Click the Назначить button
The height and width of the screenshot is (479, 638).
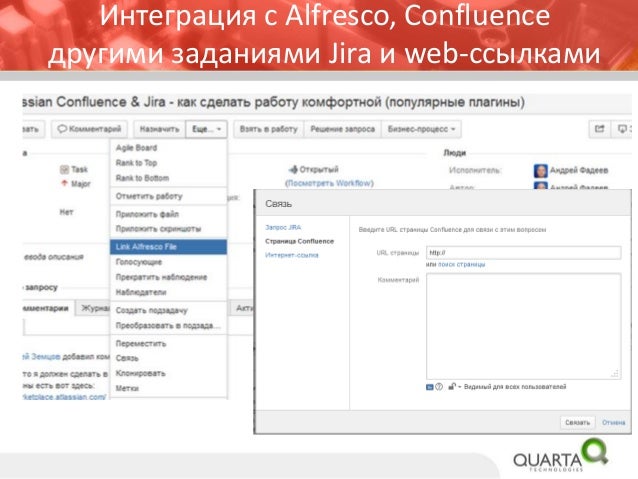tap(160, 129)
